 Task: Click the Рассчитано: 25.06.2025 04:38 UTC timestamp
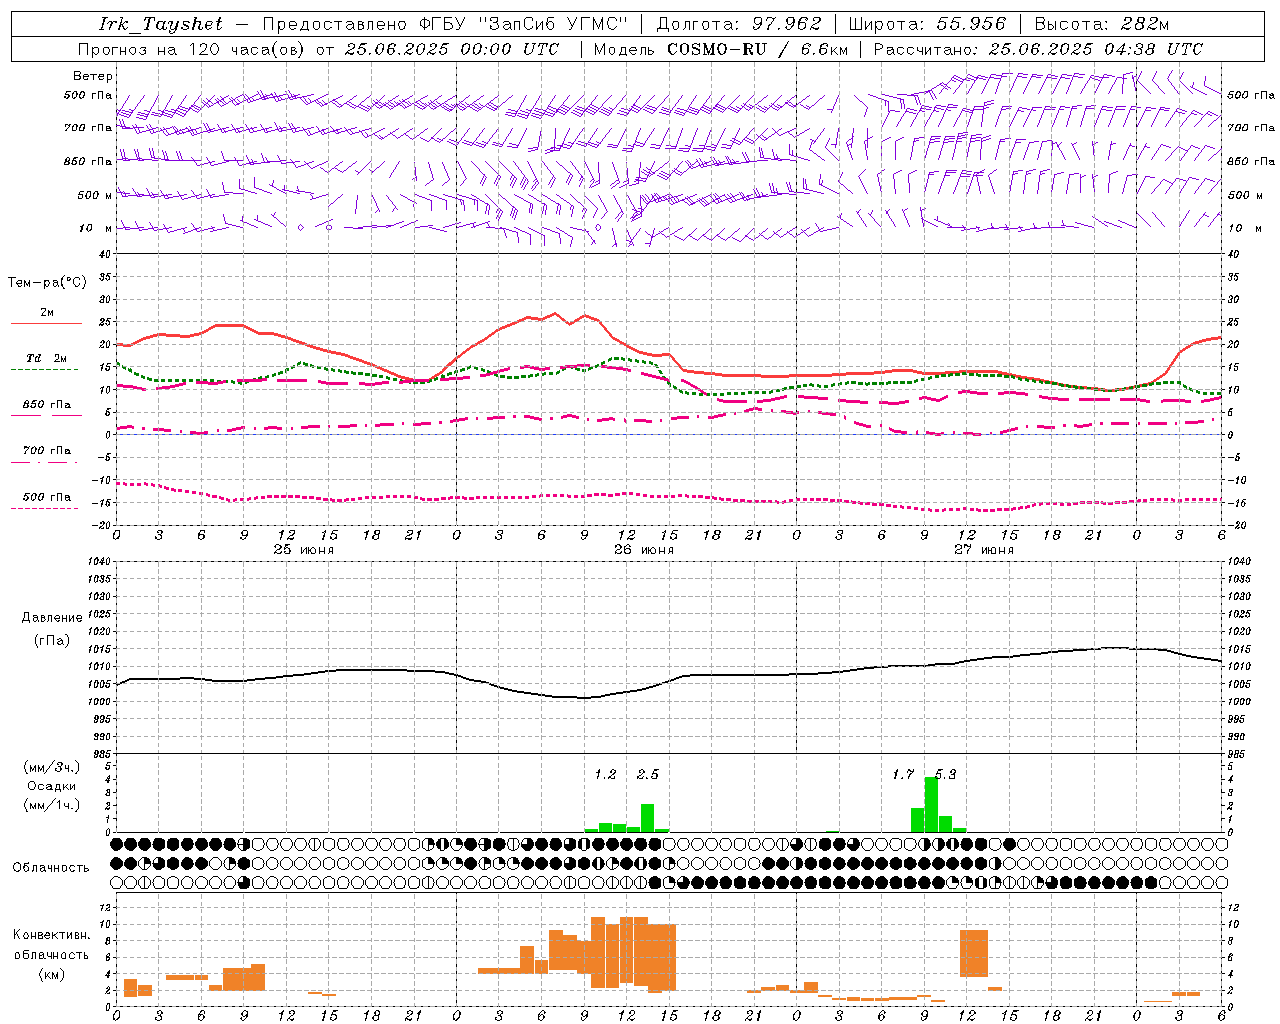[1038, 49]
